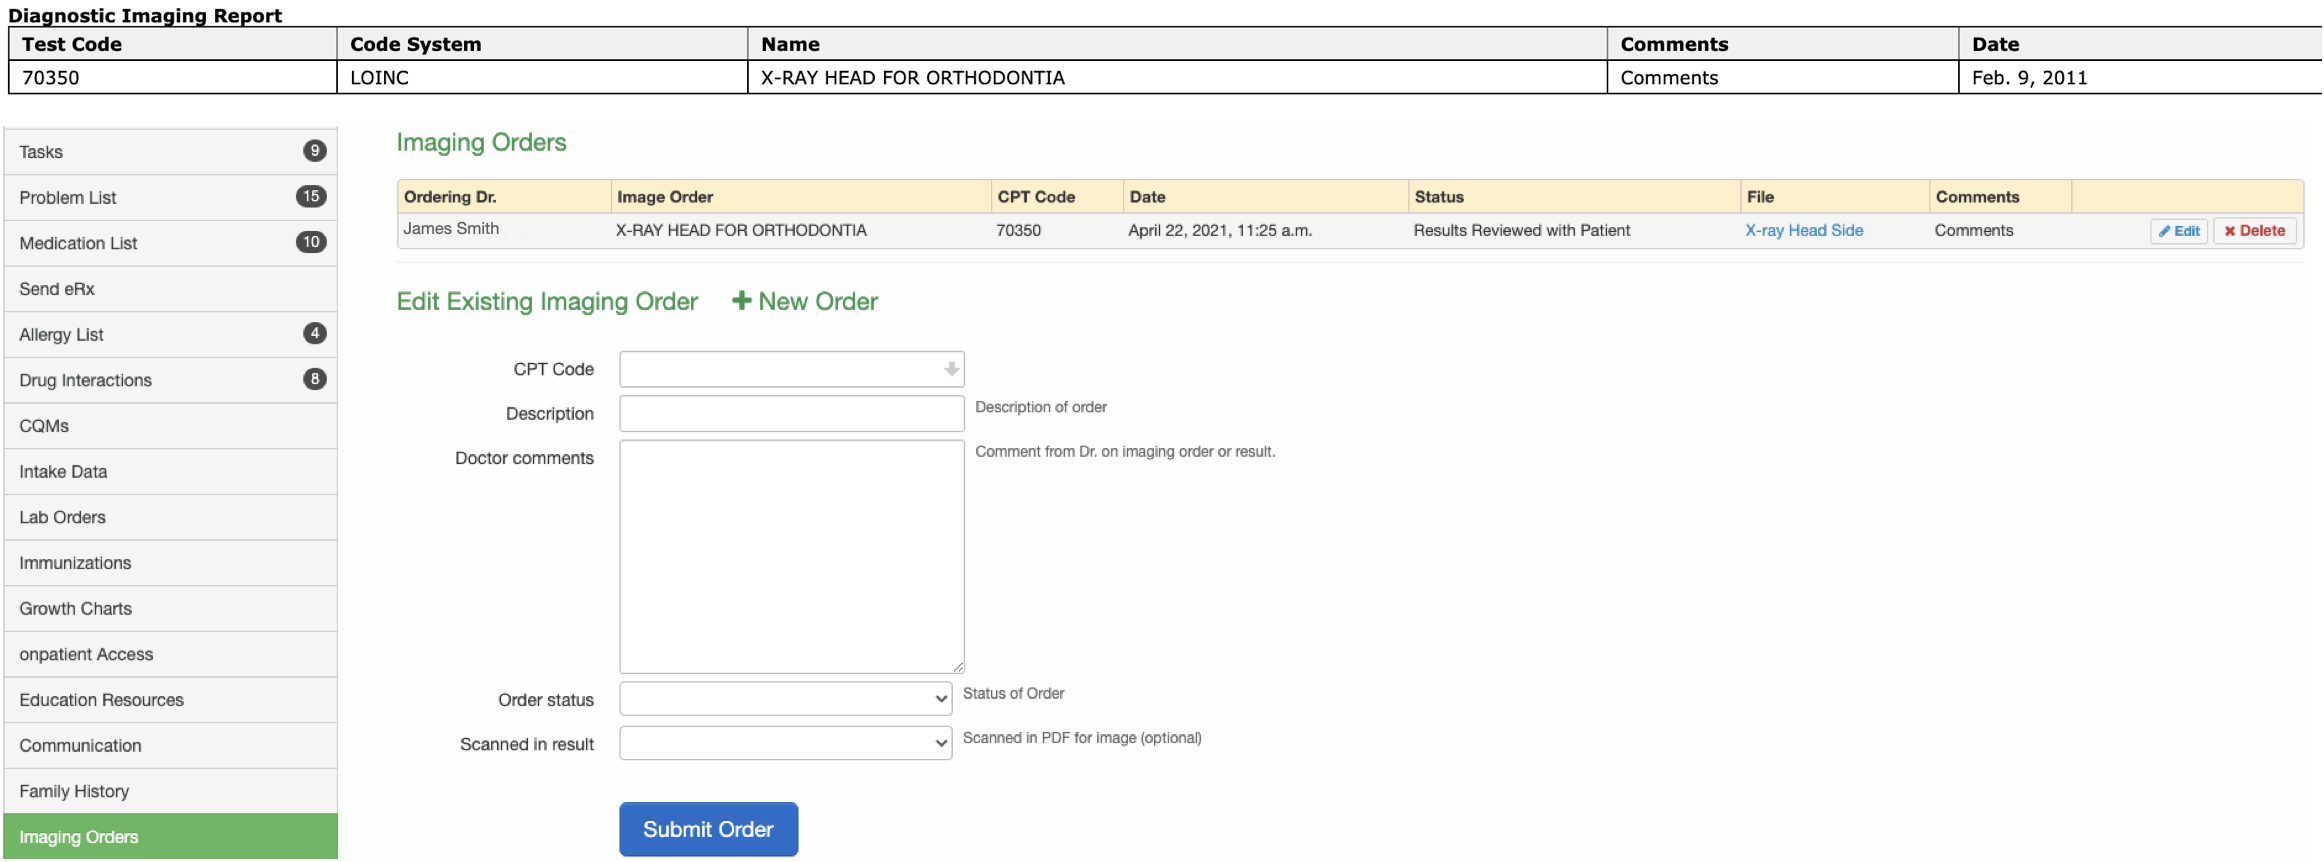The width and height of the screenshot is (2324, 862).
Task: Edit the James Smith imaging order
Action: point(2179,231)
